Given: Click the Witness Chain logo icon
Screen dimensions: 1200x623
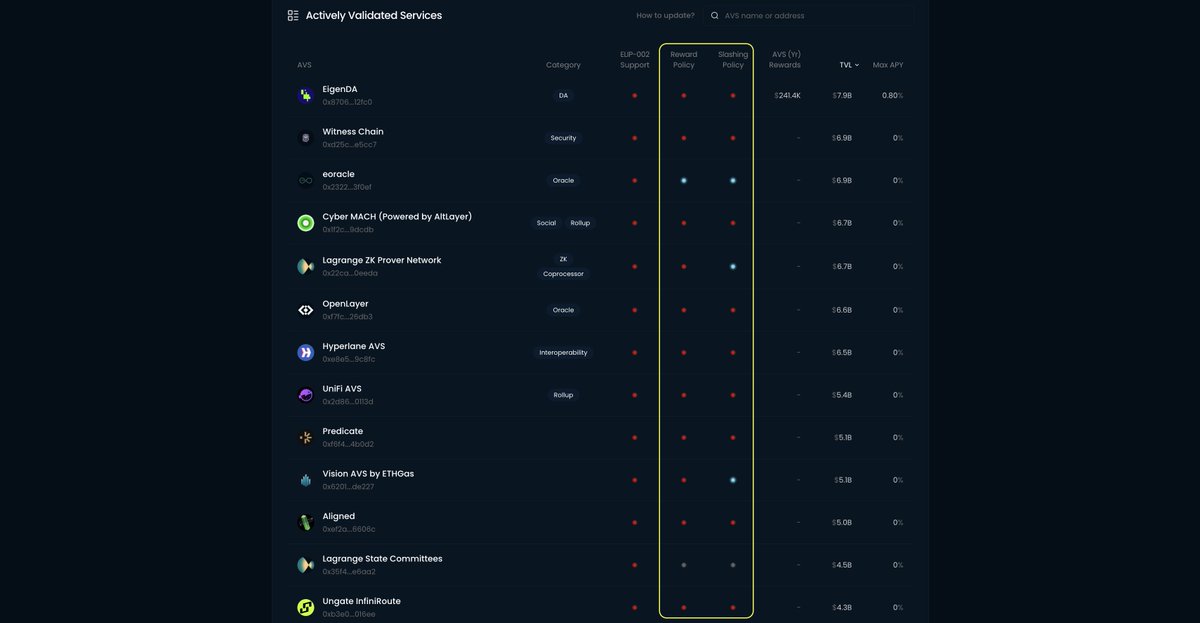Looking at the screenshot, I should pyautogui.click(x=306, y=138).
